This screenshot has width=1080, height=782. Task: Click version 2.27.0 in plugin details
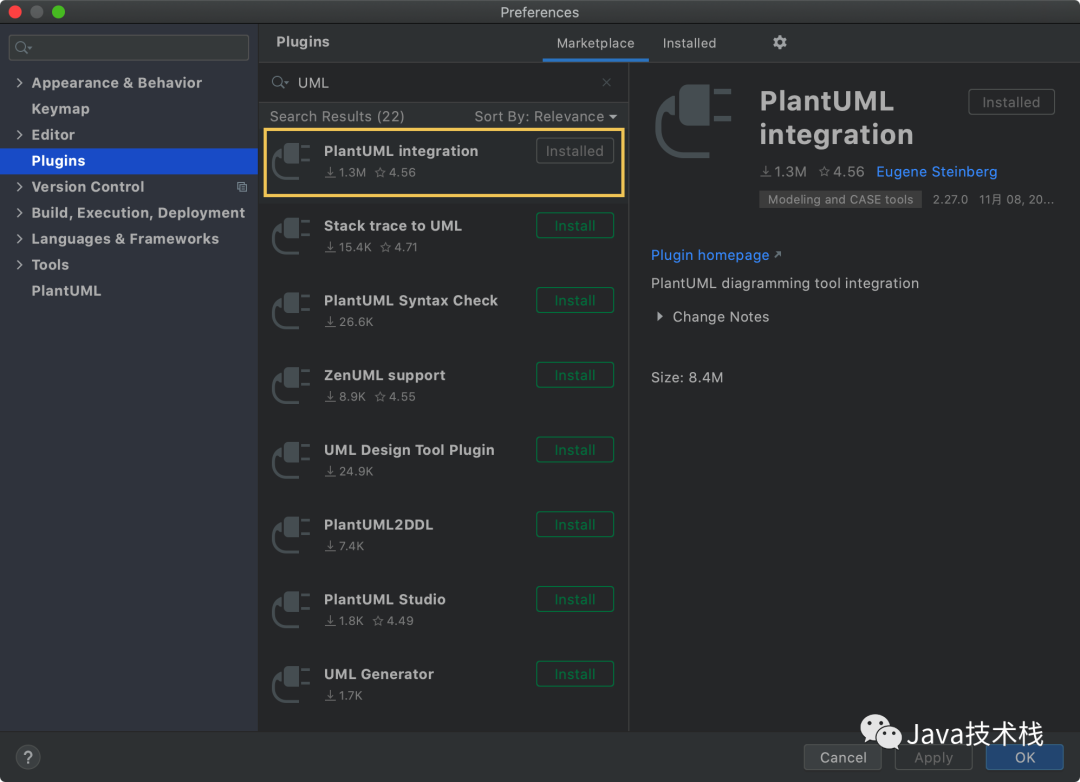[950, 200]
